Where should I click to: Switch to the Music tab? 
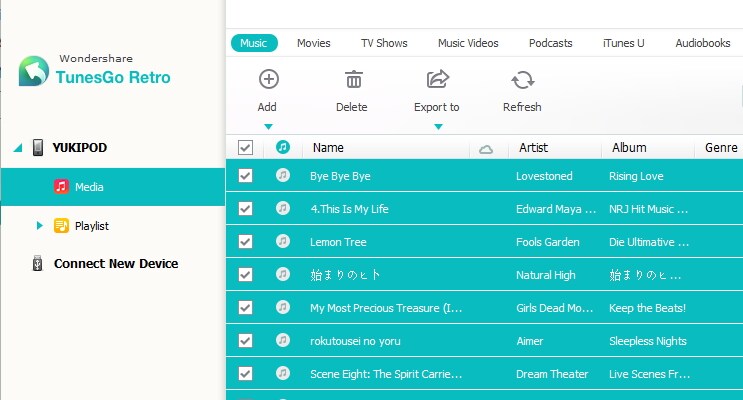tap(254, 43)
